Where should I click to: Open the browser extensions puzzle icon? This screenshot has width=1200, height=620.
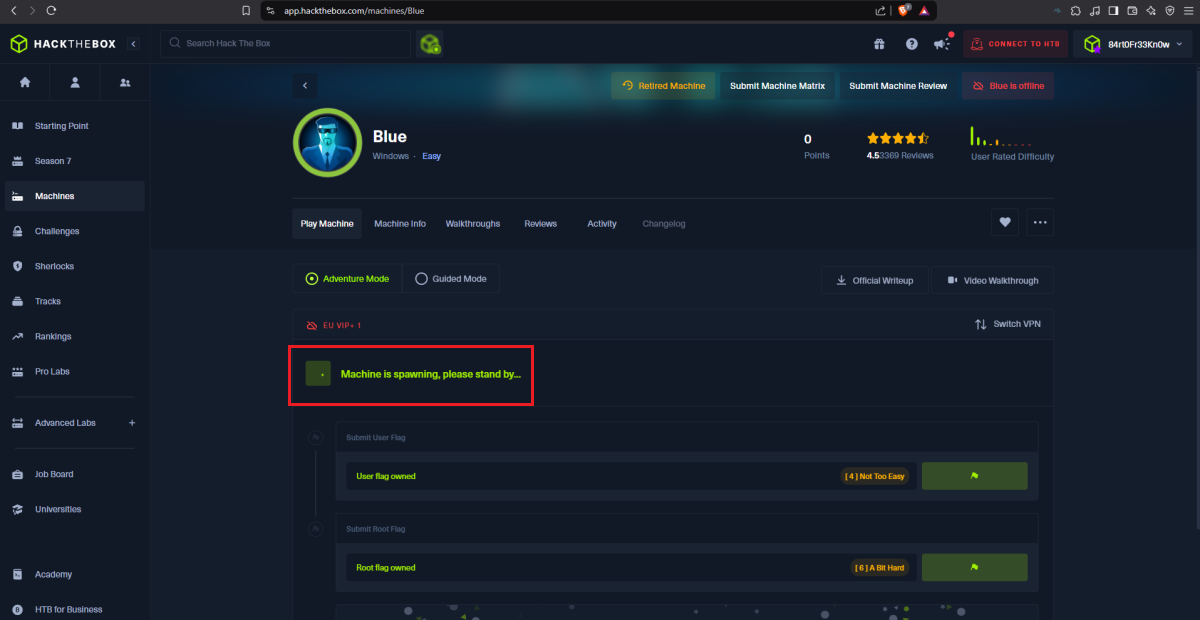click(x=1075, y=11)
